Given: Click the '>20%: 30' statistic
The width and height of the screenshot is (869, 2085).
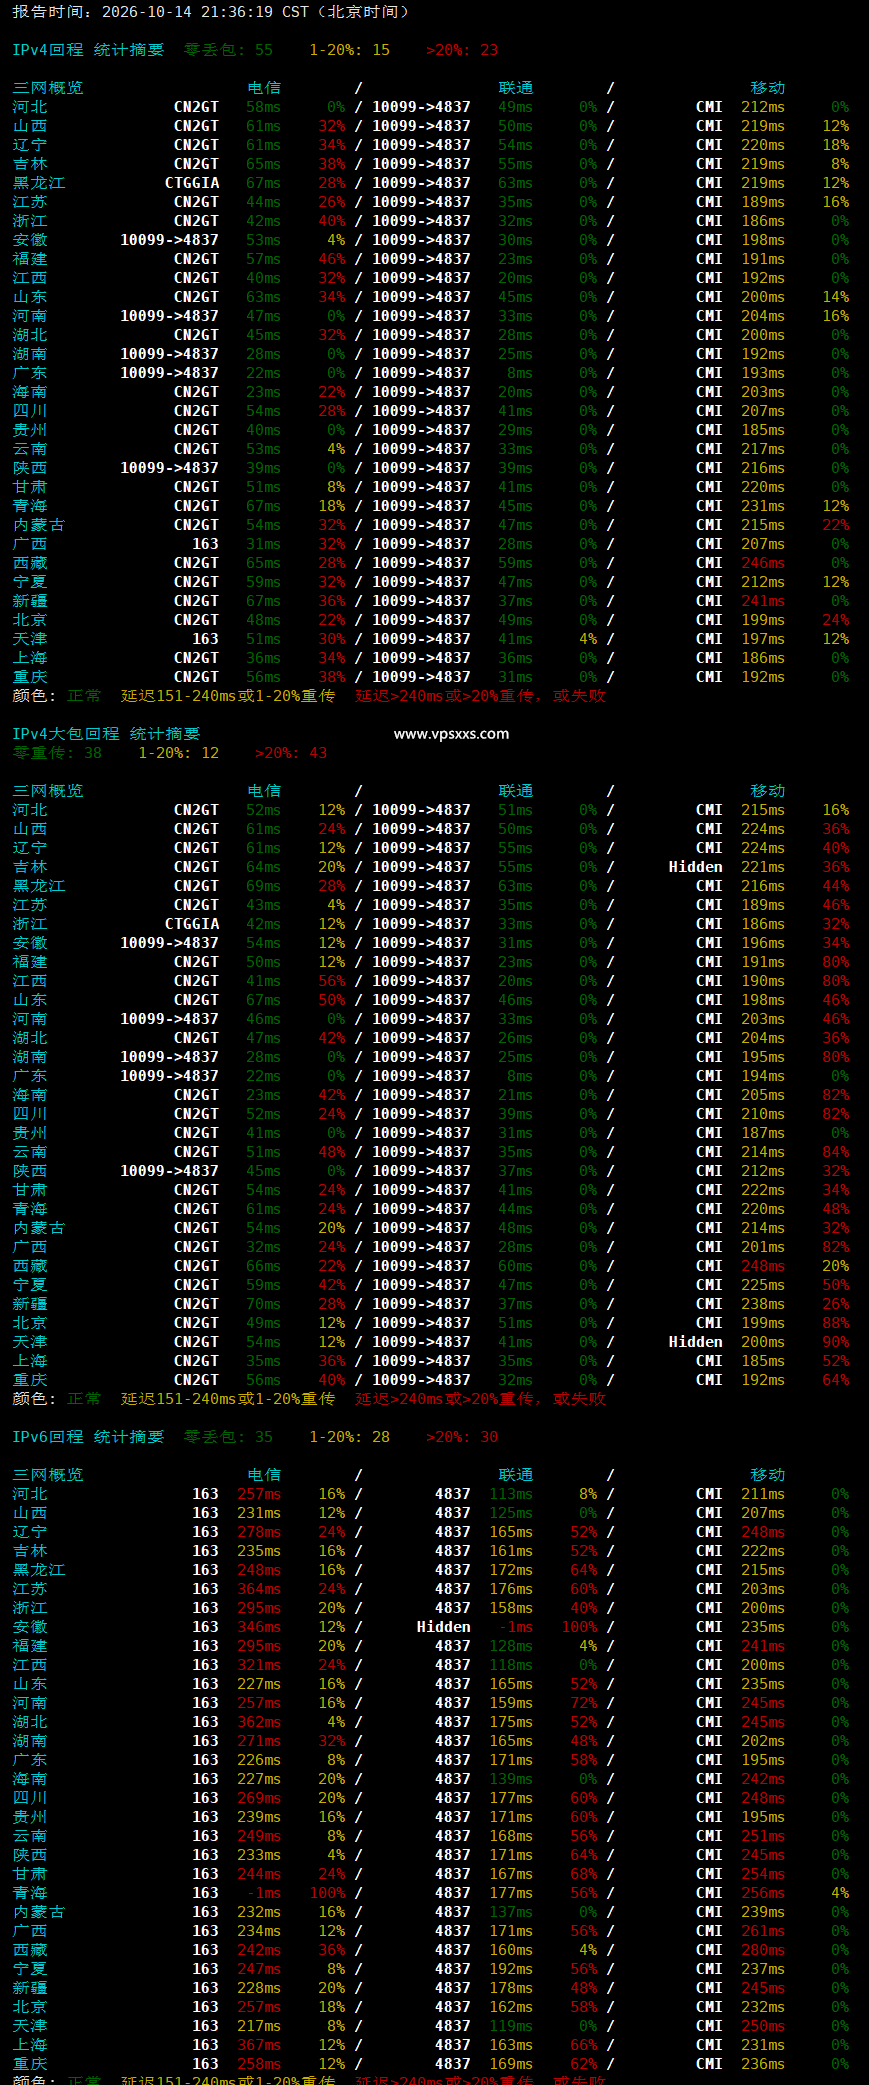Looking at the screenshot, I should pos(462,1437).
